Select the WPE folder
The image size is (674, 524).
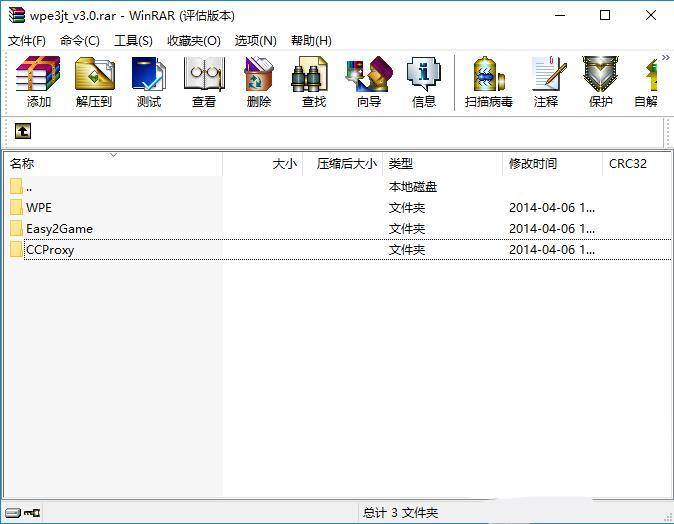[339, 208]
